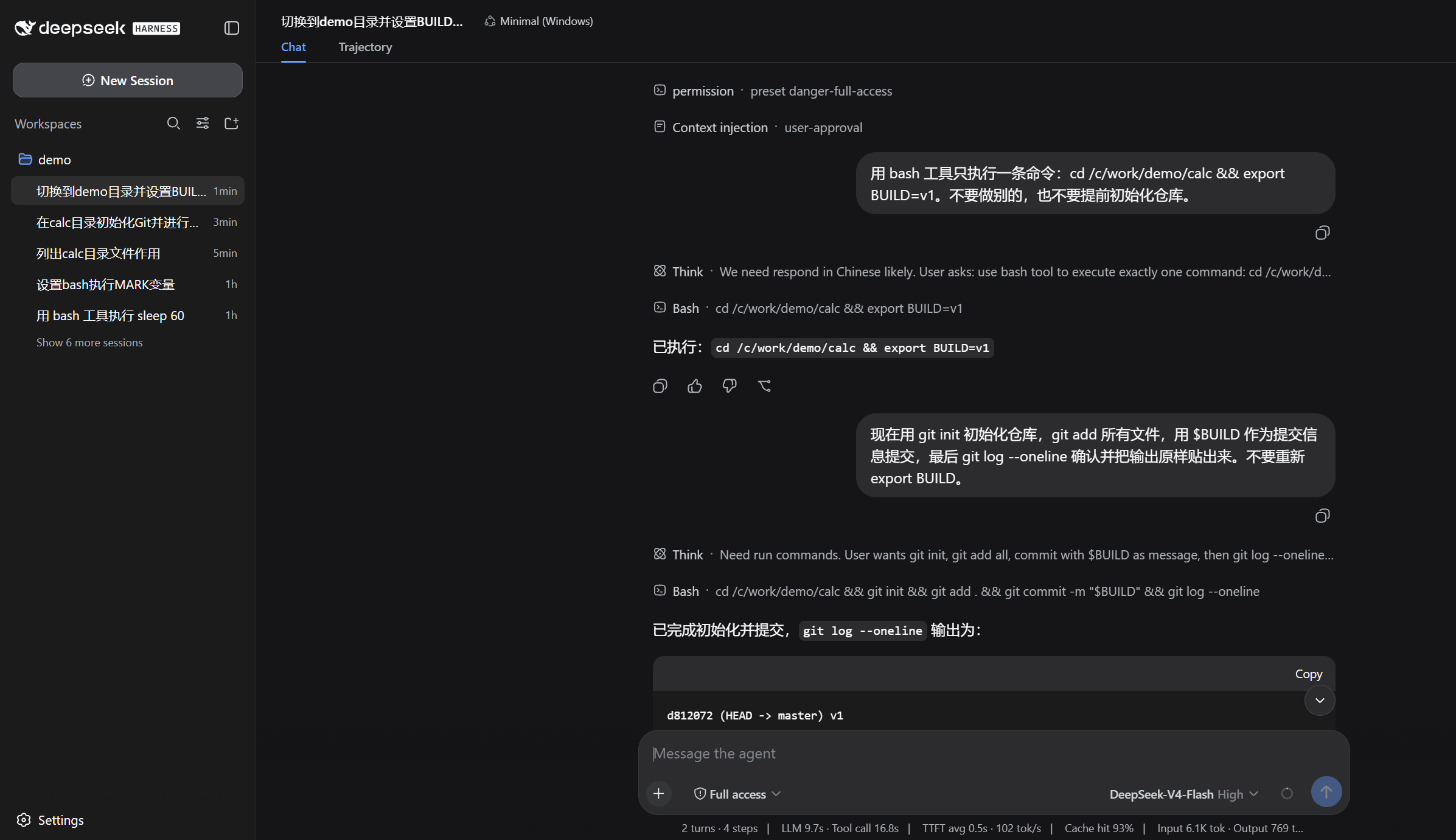This screenshot has width=1456, height=840.
Task: Copy the assistant reply 已执行
Action: (660, 386)
